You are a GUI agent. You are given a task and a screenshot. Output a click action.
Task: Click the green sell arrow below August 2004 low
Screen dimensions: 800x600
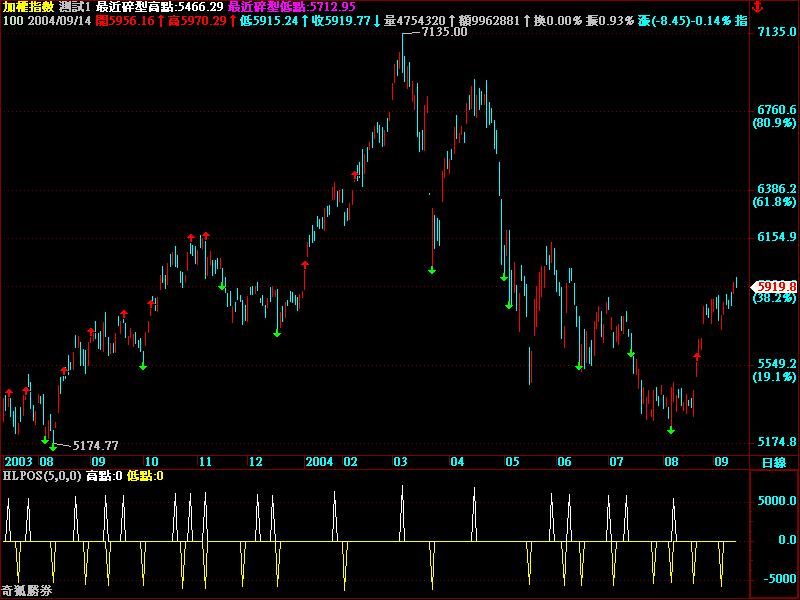click(671, 430)
